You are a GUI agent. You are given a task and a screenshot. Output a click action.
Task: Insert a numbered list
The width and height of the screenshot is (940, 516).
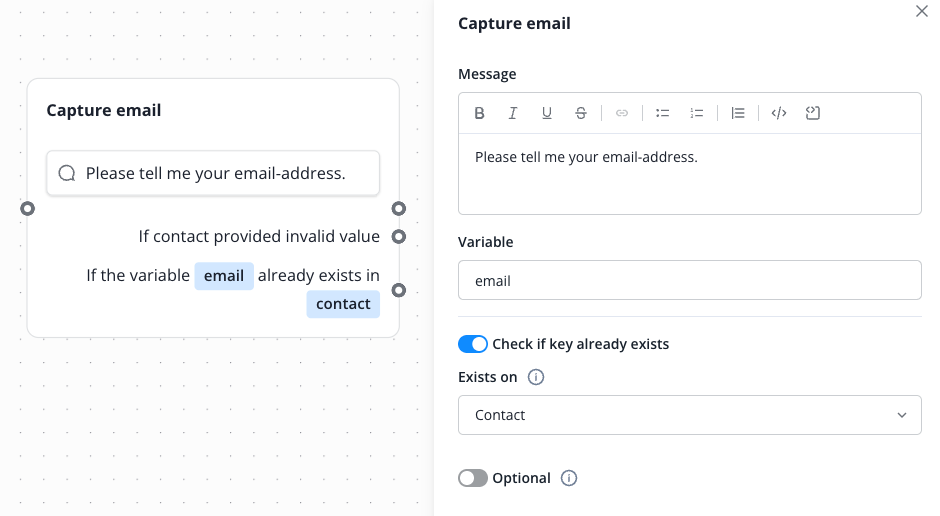pos(697,113)
